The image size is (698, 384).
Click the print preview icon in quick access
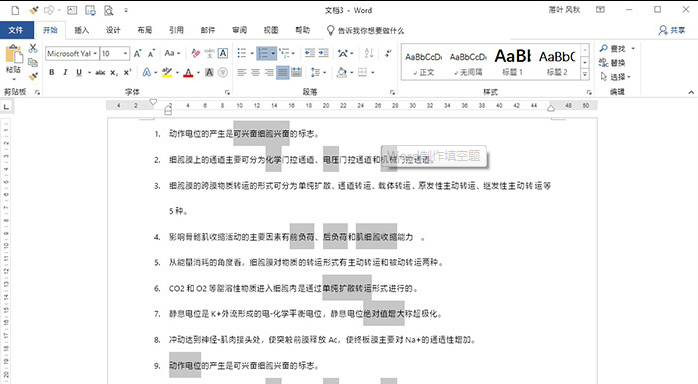tap(108, 10)
